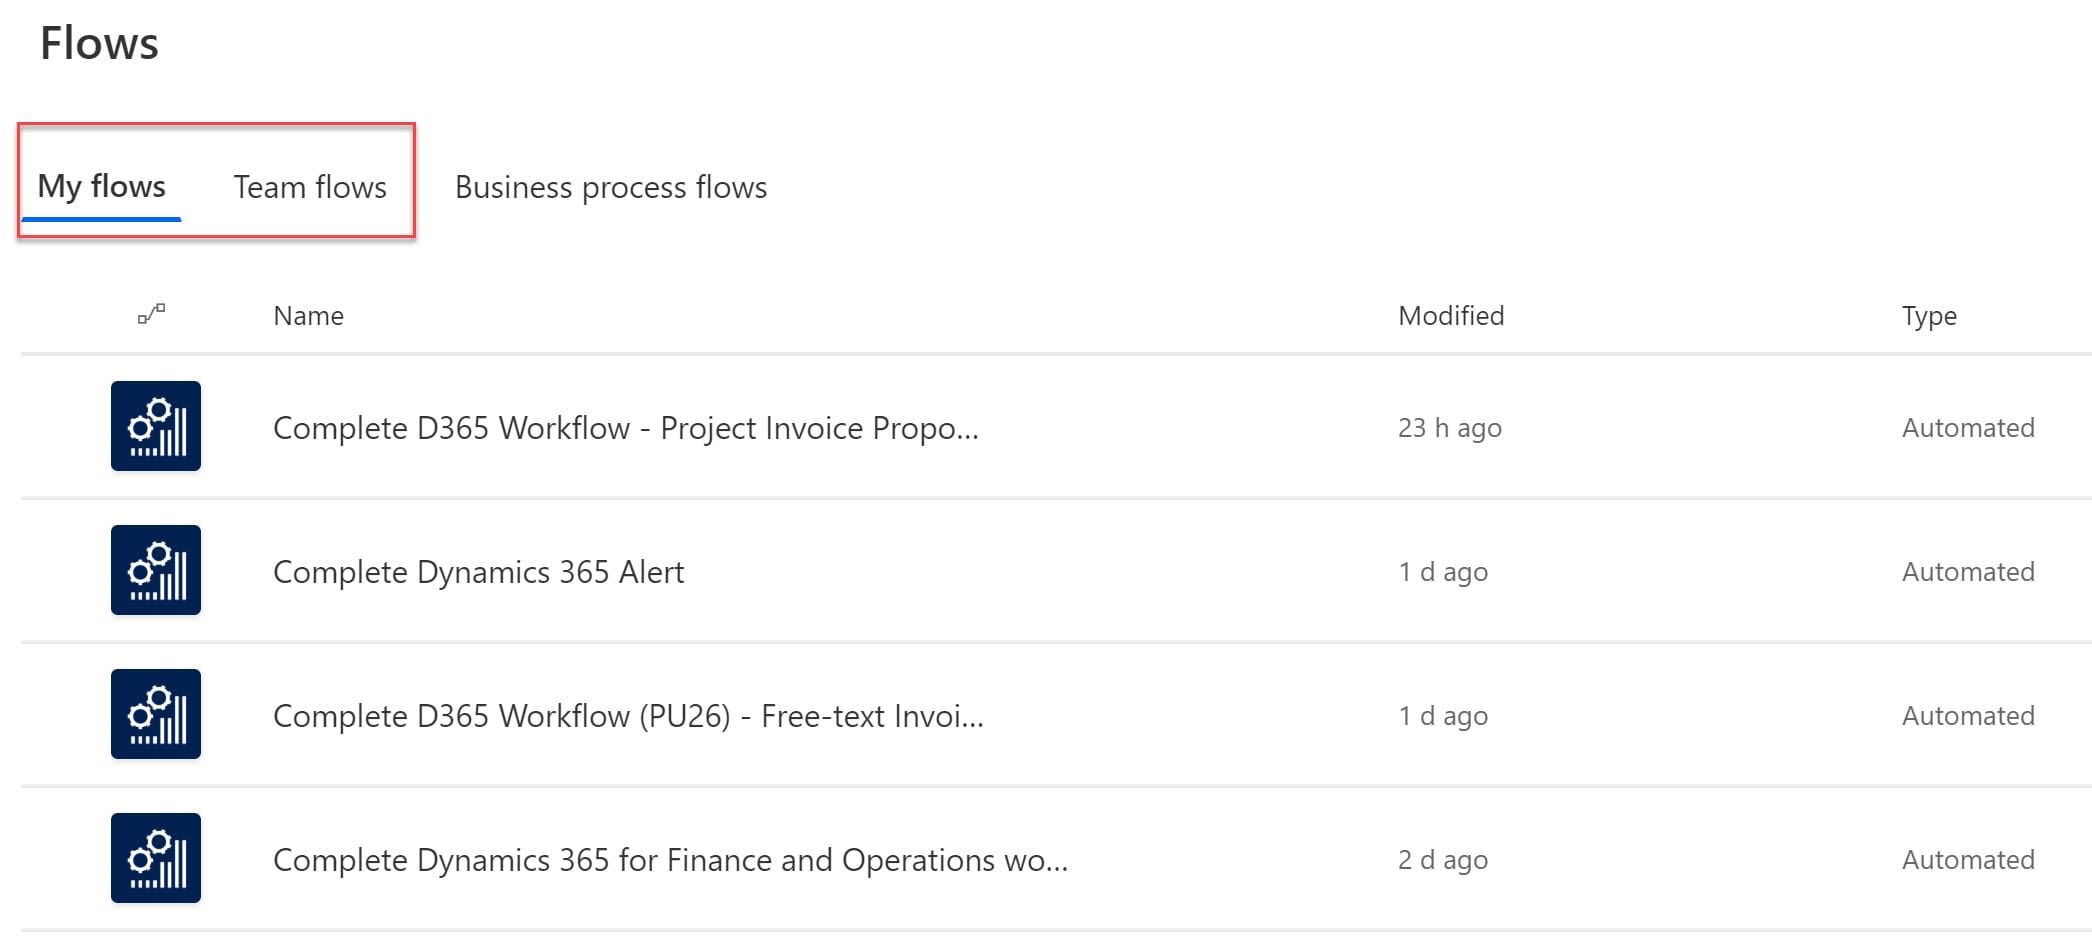2092x939 pixels.
Task: Click the Complete Dynamics 365 Alert flow icon
Action: (x=156, y=570)
